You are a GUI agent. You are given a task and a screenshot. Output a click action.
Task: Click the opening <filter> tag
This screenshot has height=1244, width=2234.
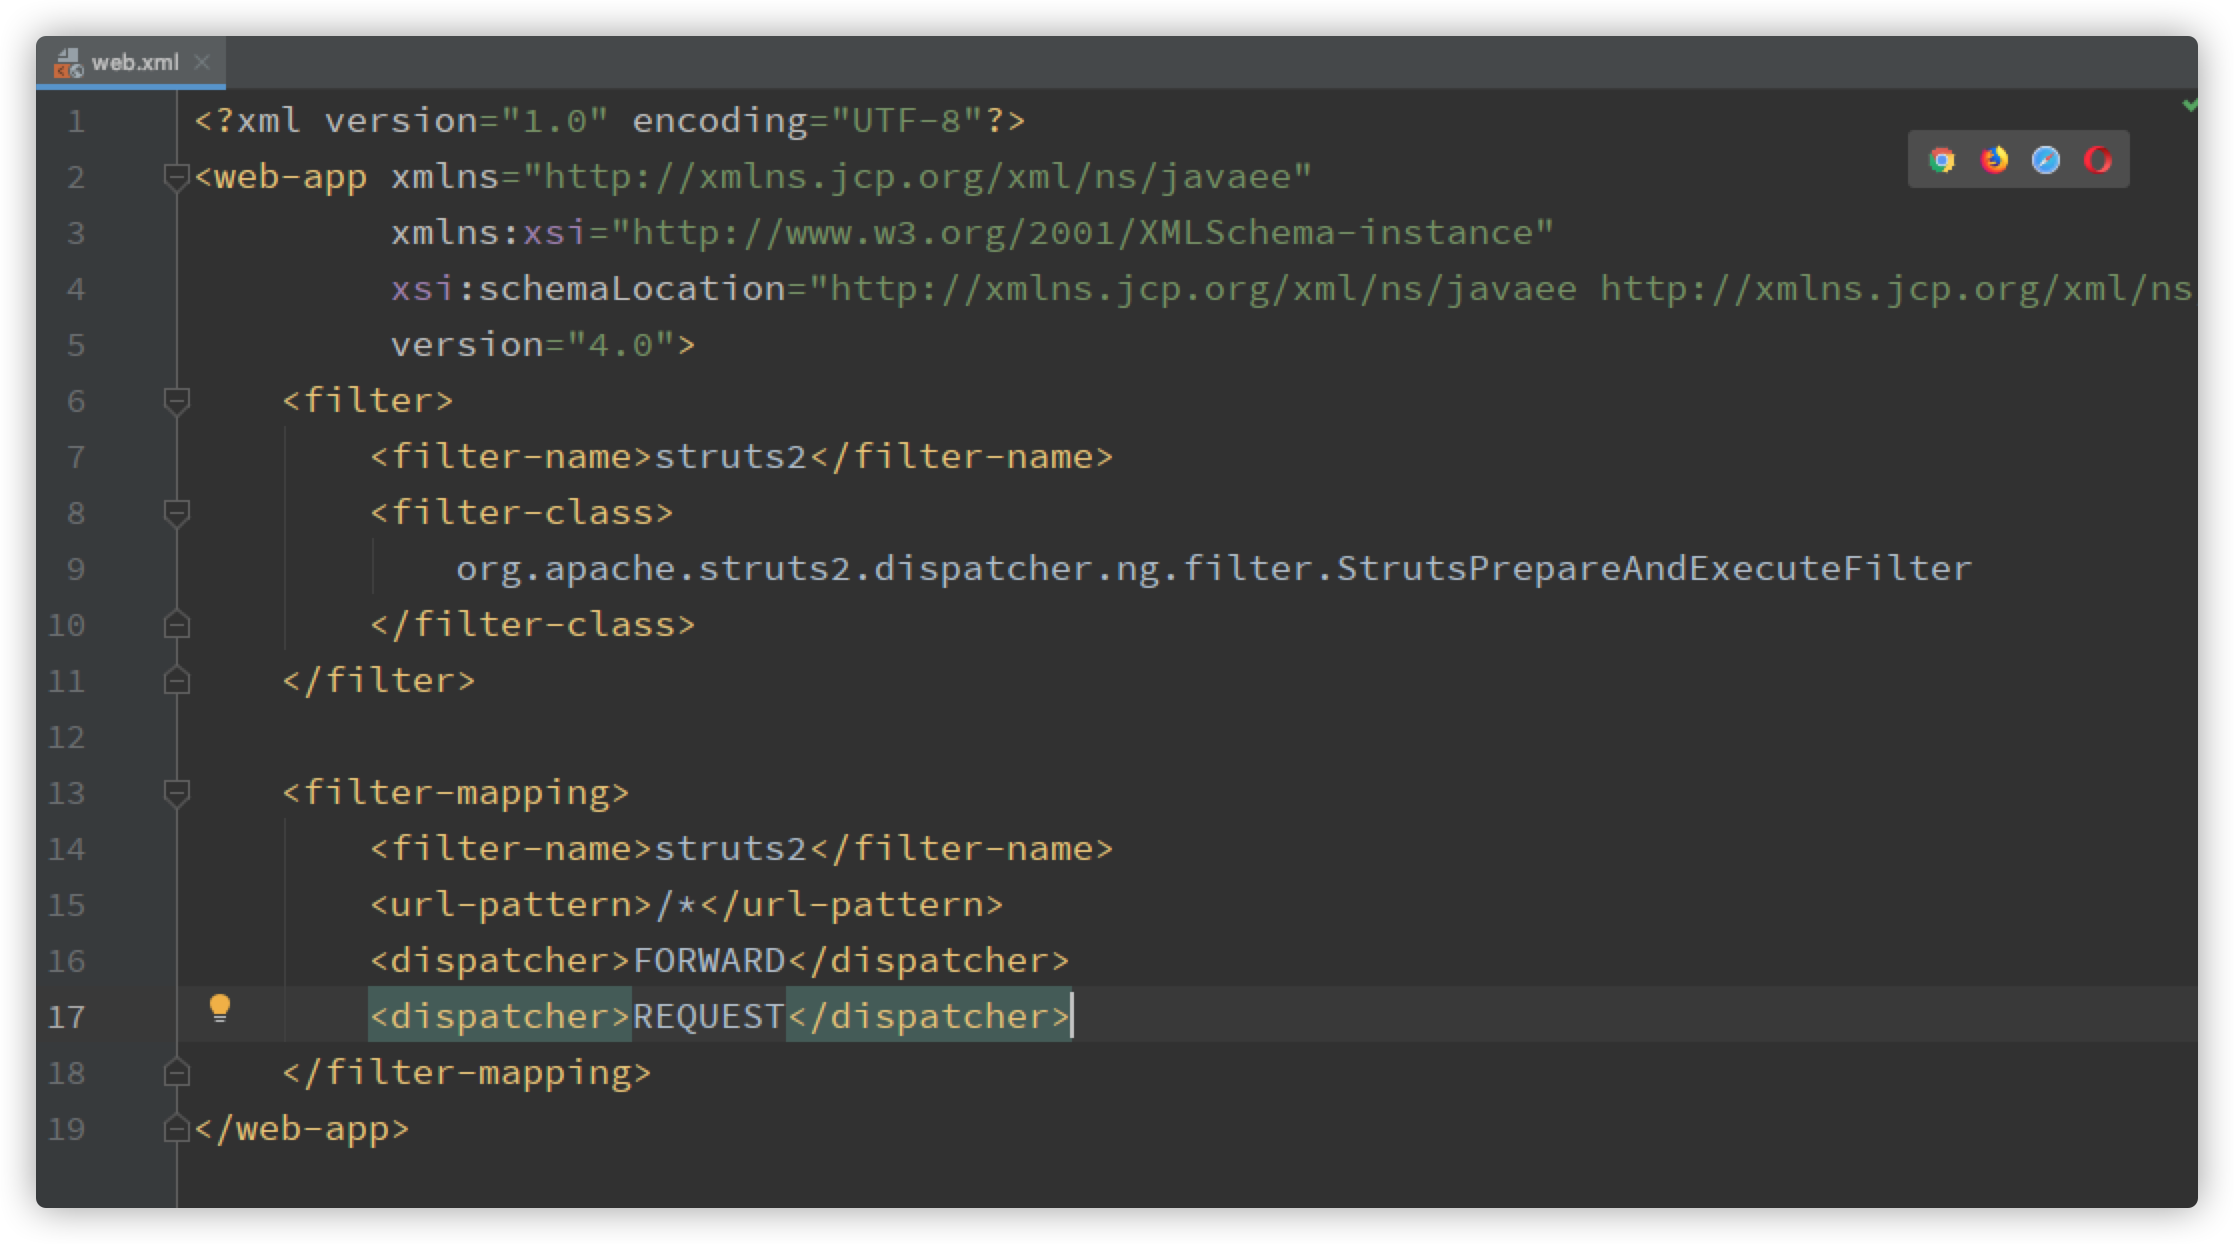pos(368,401)
